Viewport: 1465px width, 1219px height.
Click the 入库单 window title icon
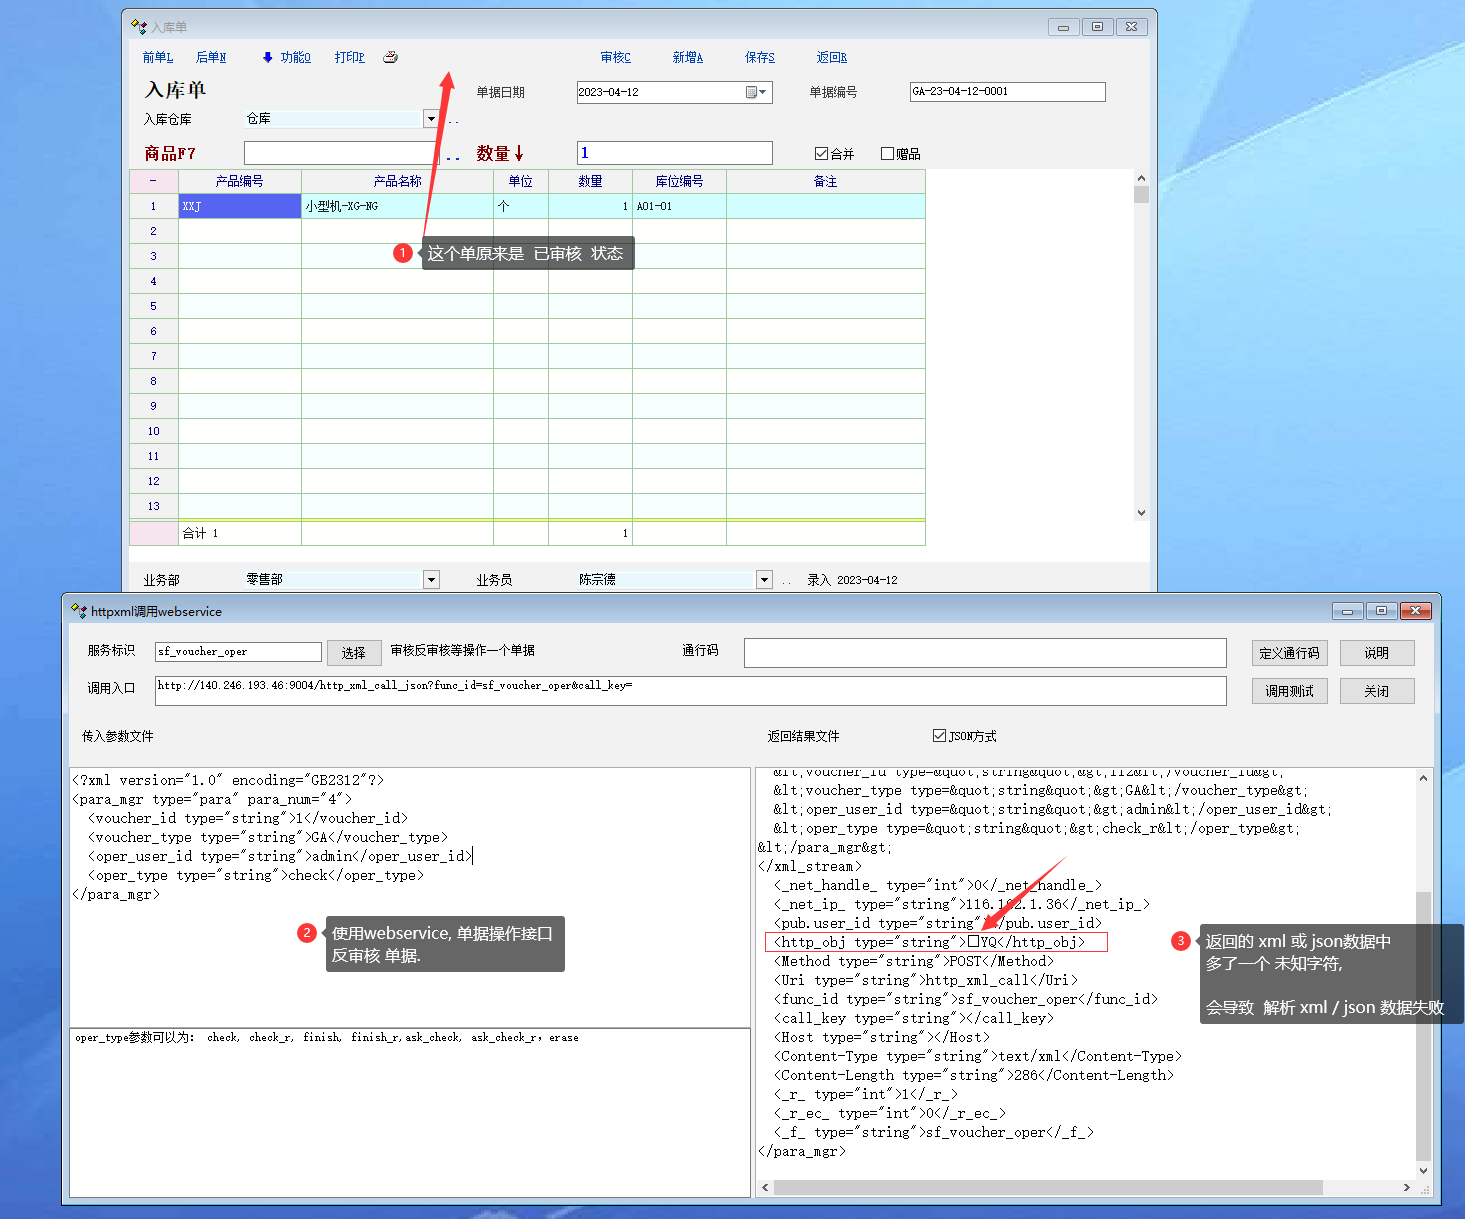pyautogui.click(x=139, y=27)
